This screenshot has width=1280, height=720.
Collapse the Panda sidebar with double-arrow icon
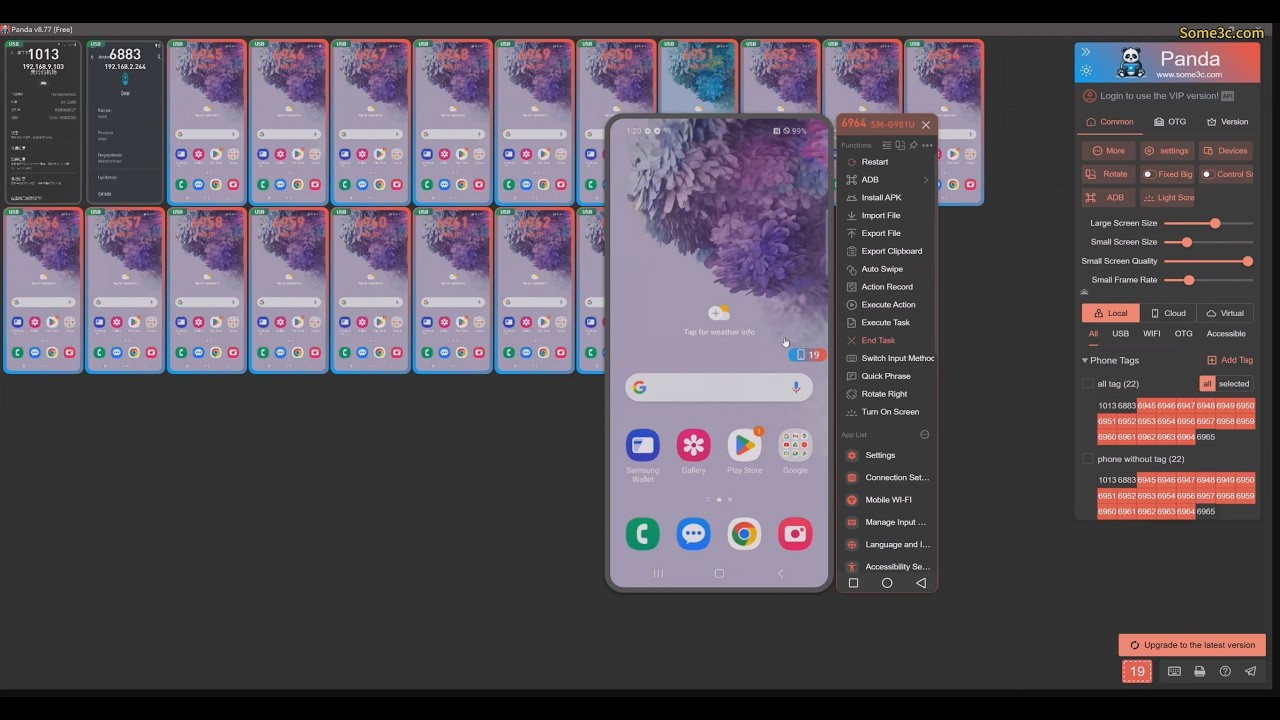pos(1086,52)
